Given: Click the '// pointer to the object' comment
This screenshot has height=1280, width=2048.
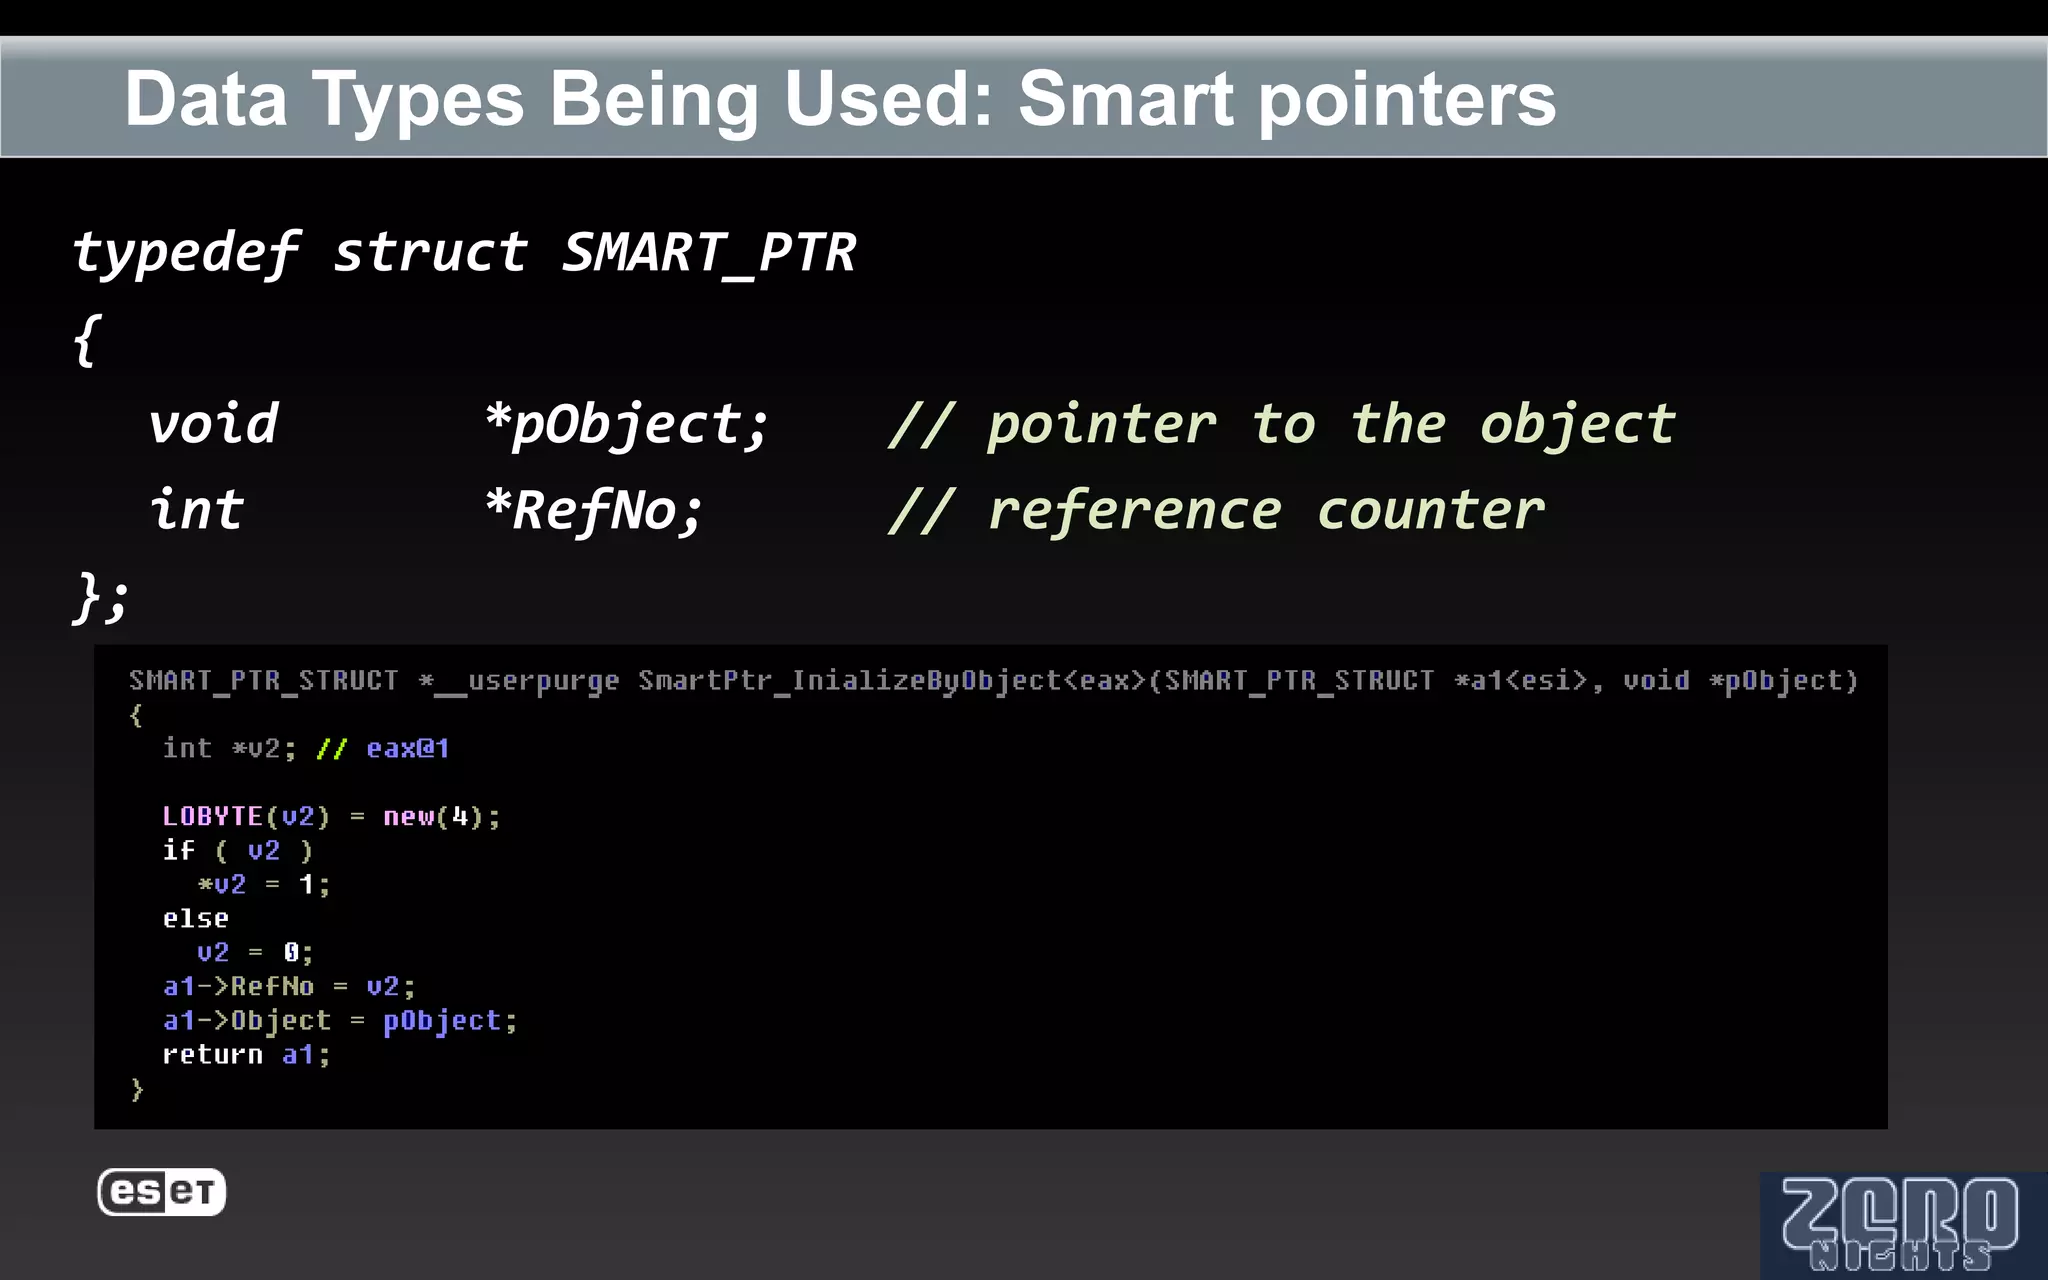Looking at the screenshot, I should point(1282,424).
